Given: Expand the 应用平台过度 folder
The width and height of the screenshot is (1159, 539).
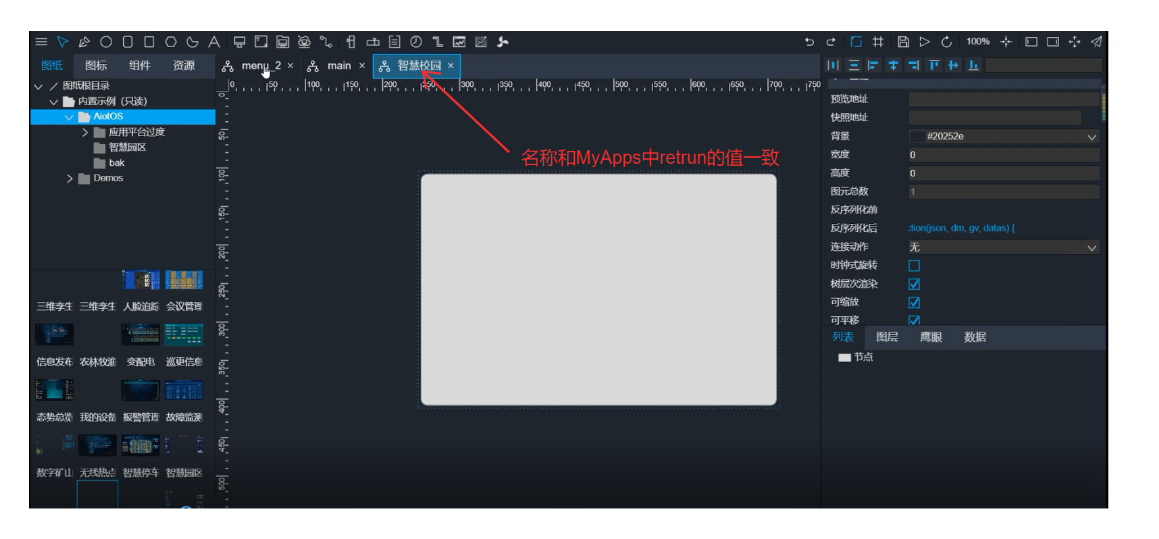Looking at the screenshot, I should click(85, 132).
